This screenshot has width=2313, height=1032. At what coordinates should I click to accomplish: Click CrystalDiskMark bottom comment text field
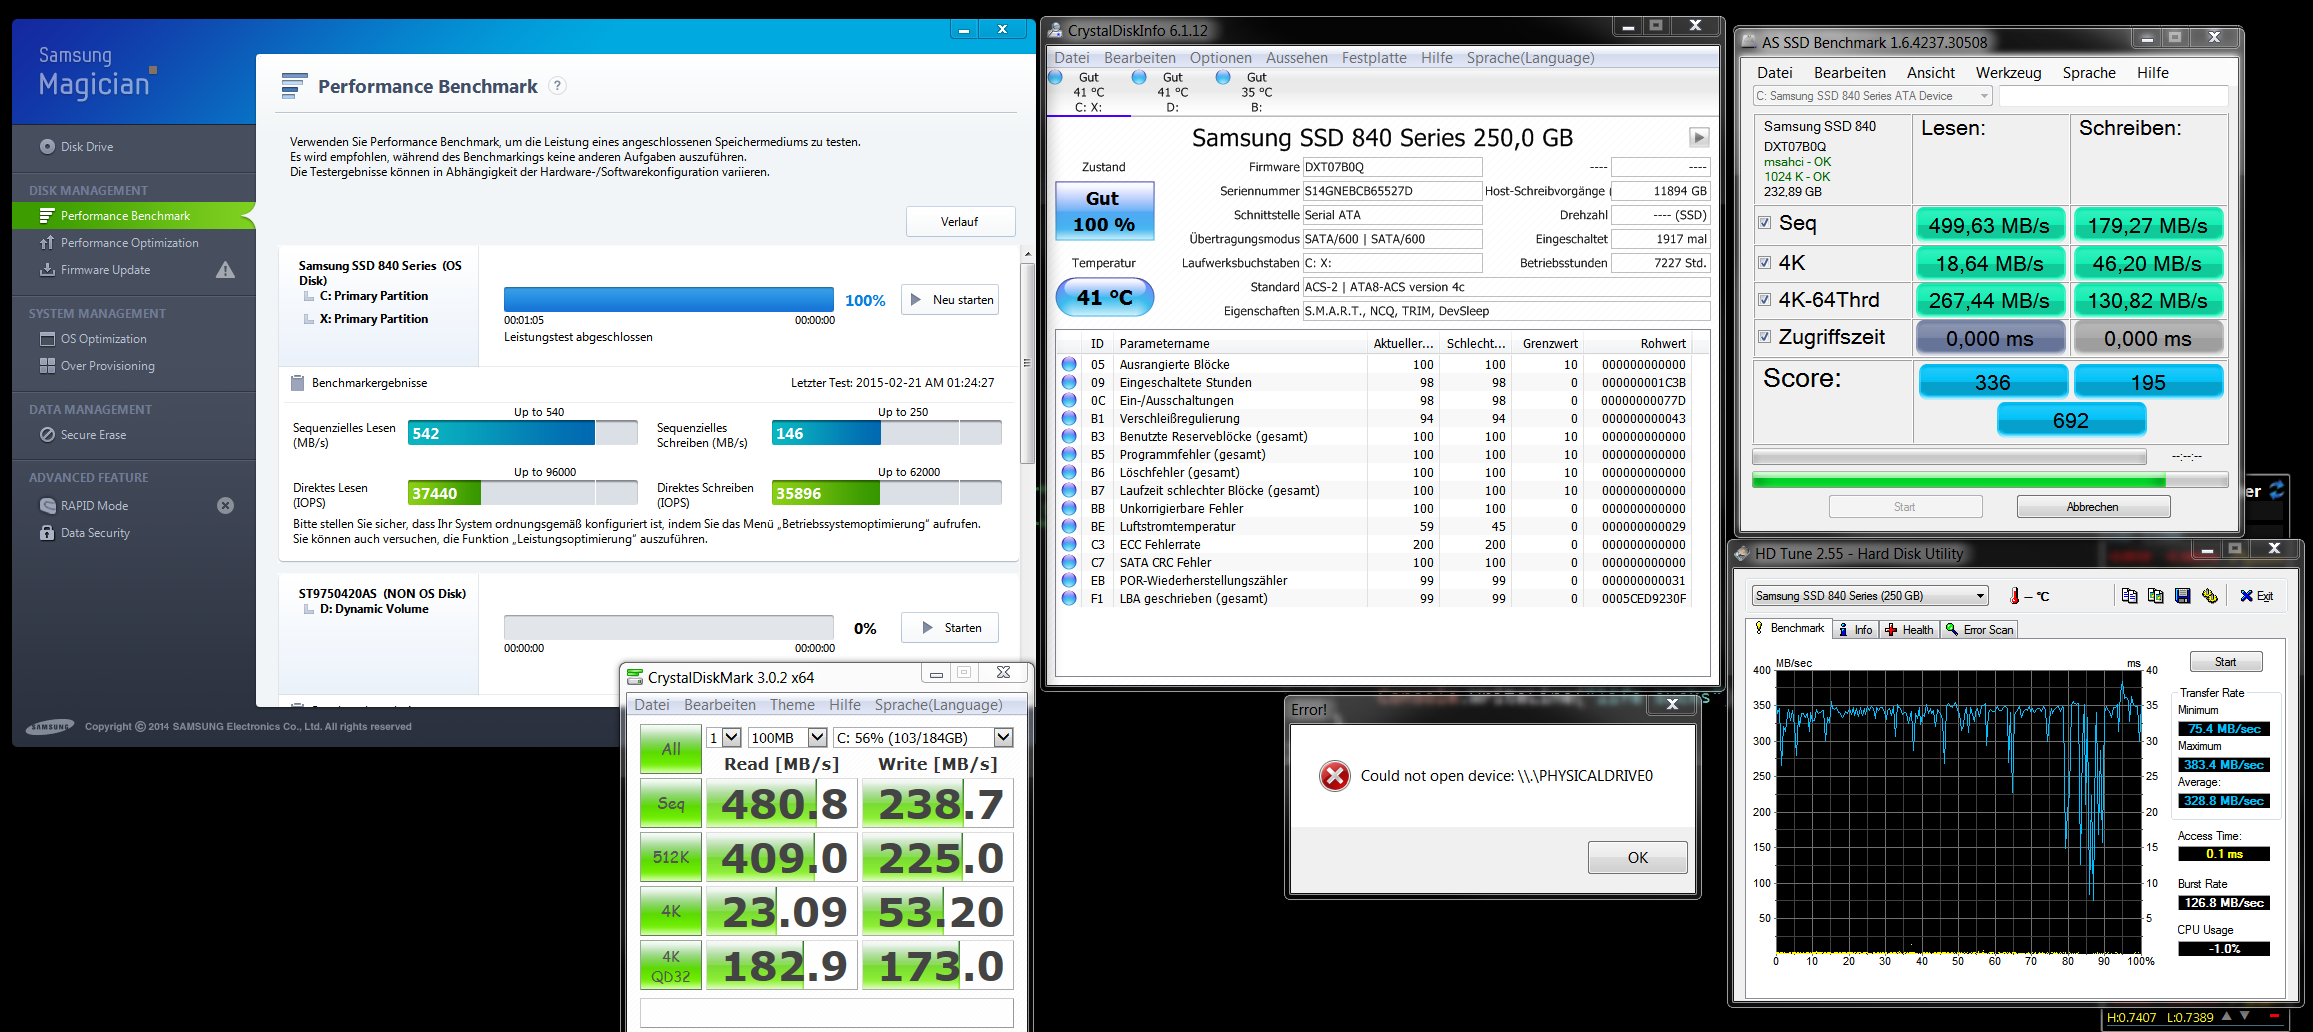826,1012
